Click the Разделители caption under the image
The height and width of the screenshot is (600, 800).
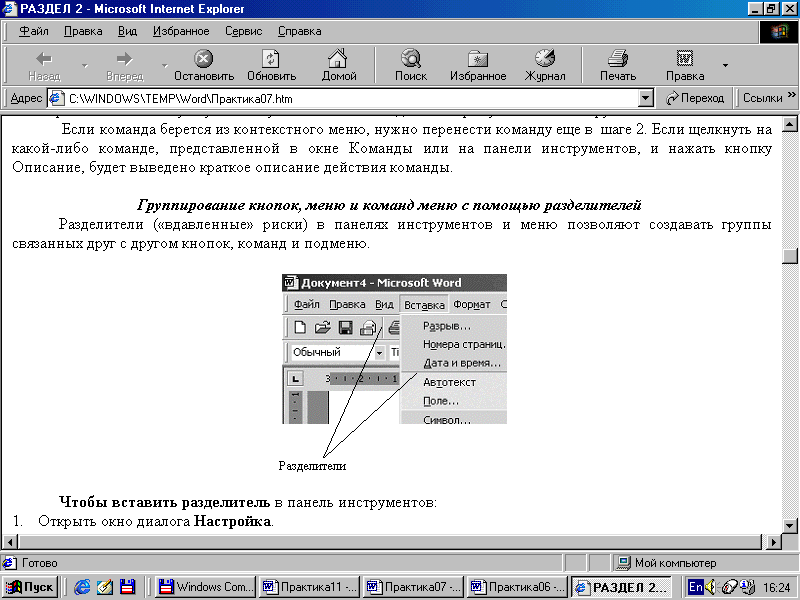(x=312, y=466)
